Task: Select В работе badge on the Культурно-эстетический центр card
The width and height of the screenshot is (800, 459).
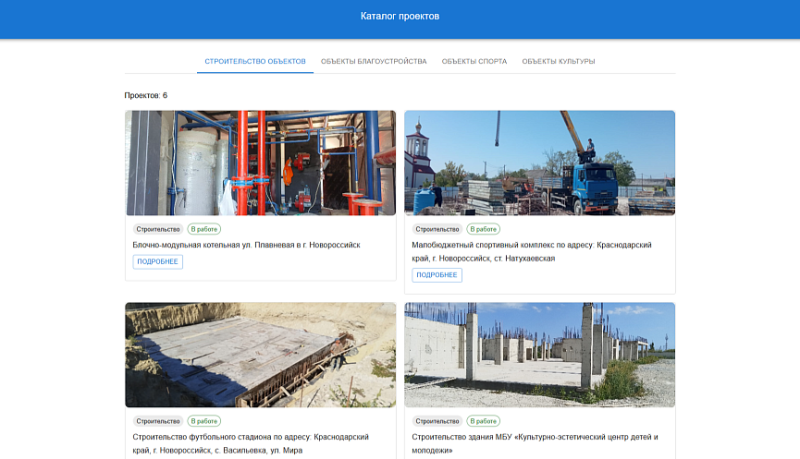Action: pyautogui.click(x=484, y=421)
